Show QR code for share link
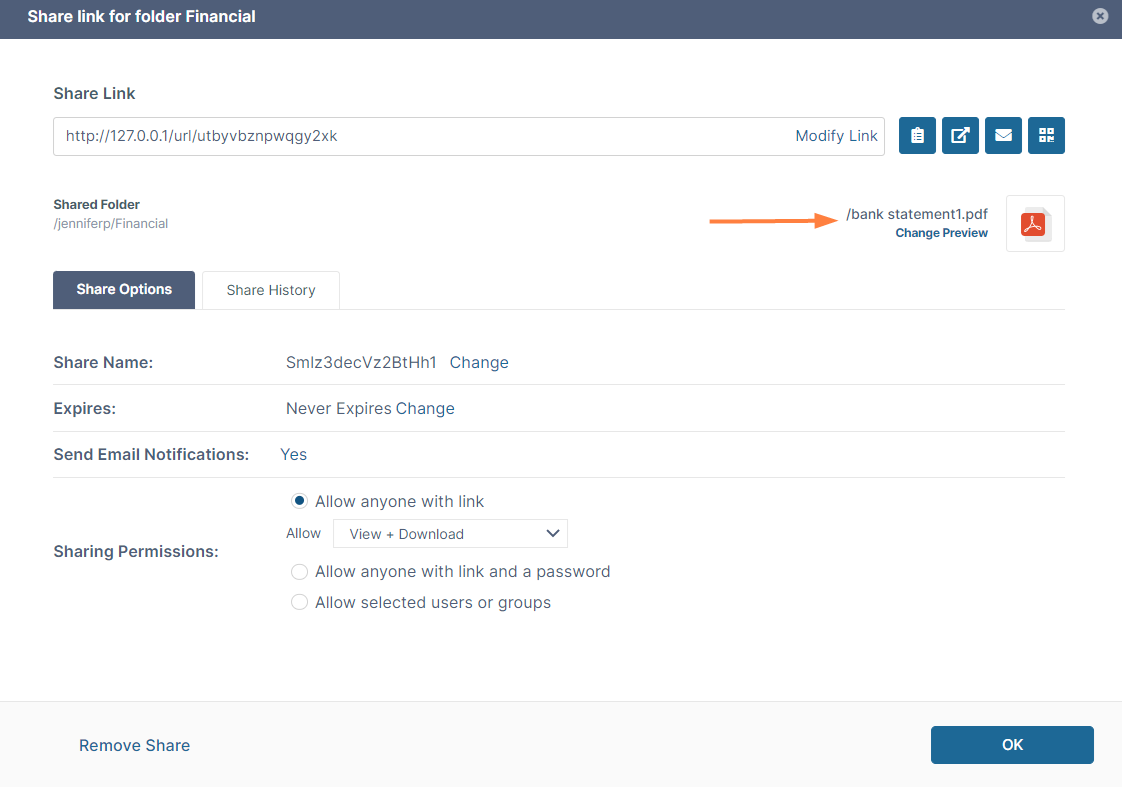 [1046, 136]
